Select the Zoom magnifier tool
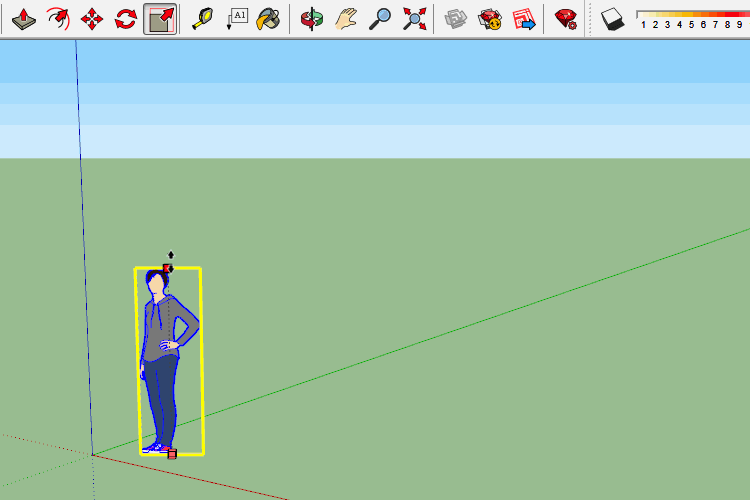The height and width of the screenshot is (500, 750). point(380,18)
